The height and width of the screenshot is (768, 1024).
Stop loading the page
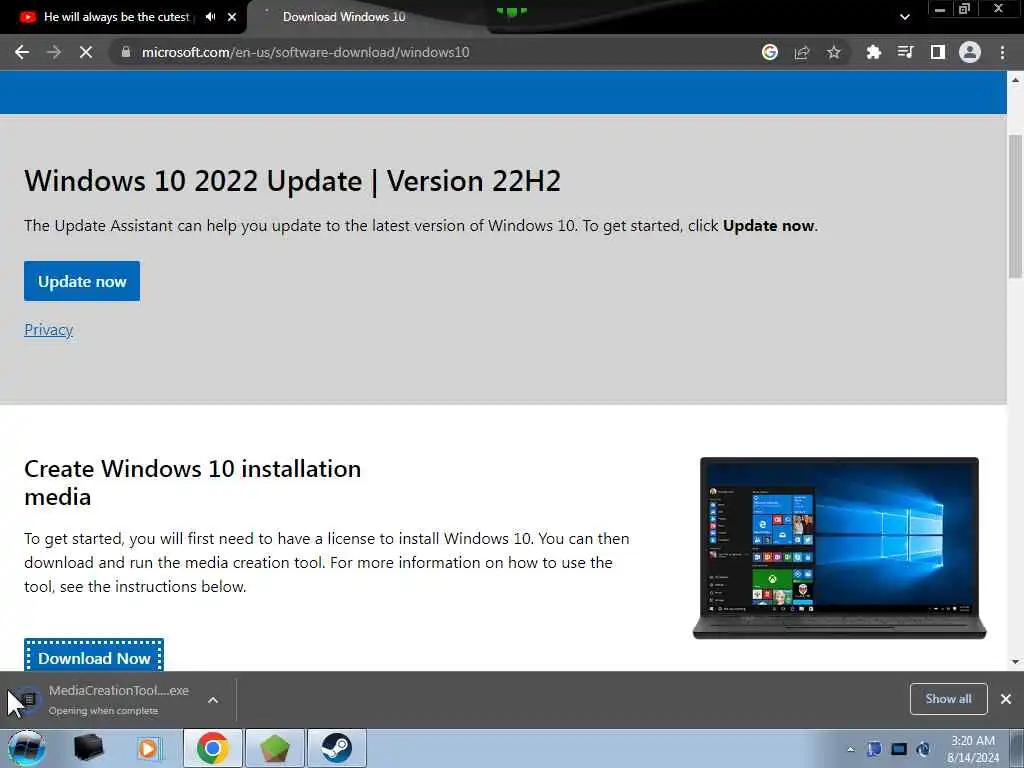(x=86, y=52)
